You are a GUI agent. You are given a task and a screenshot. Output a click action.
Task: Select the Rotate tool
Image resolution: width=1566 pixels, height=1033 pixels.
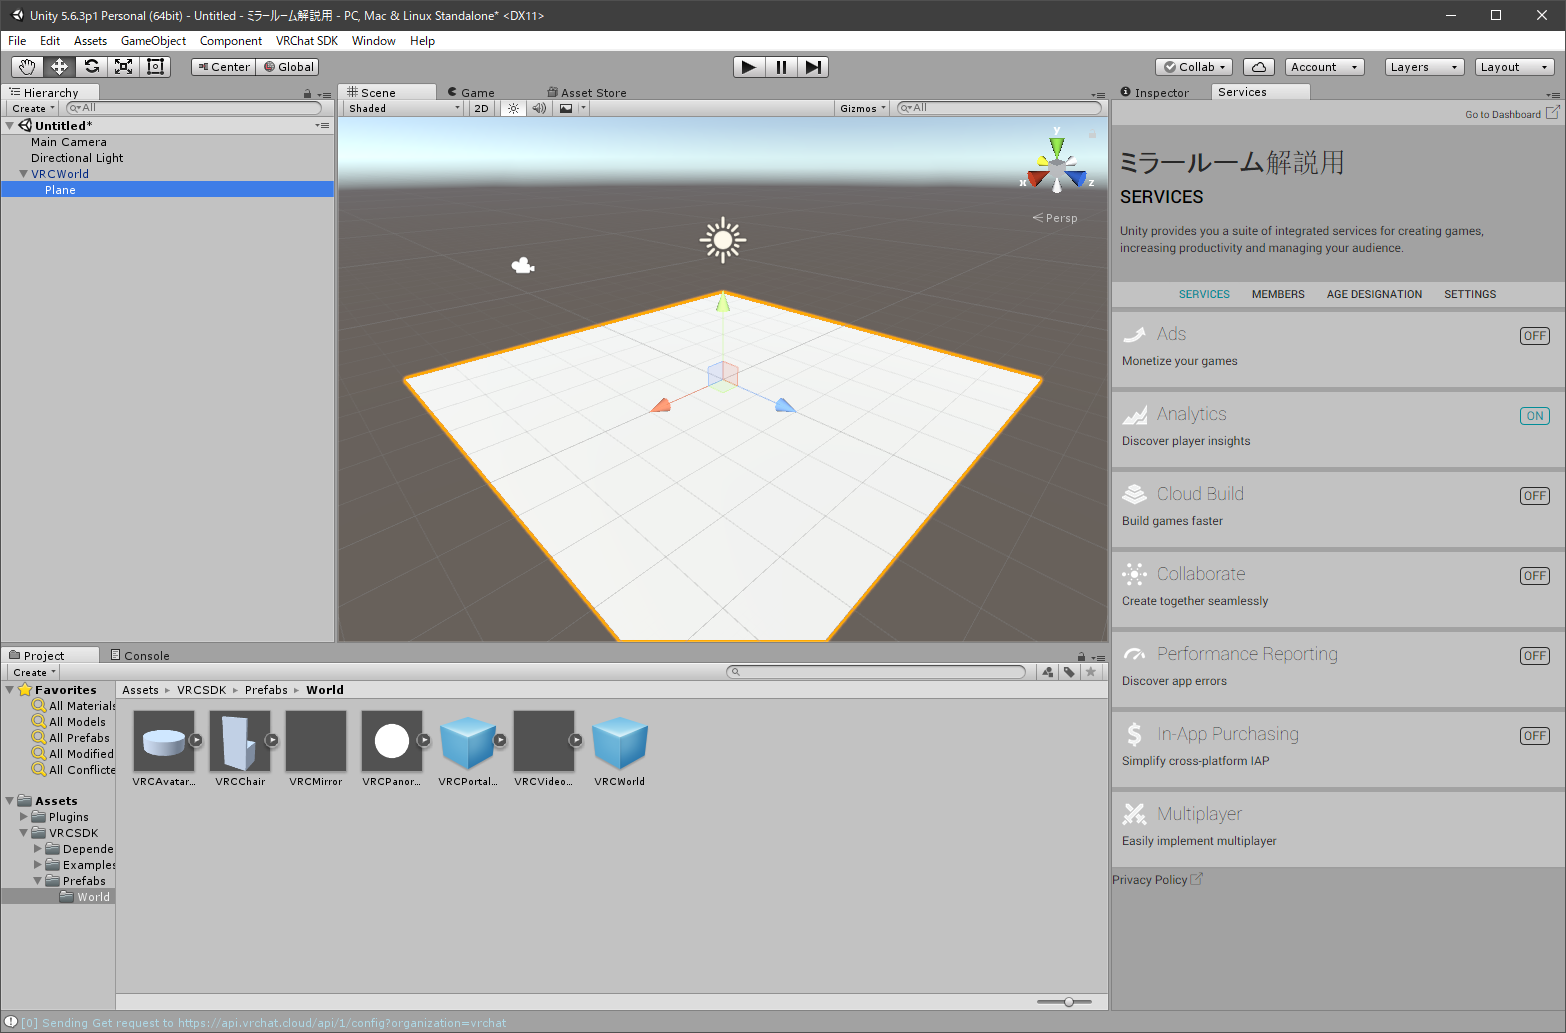click(91, 67)
